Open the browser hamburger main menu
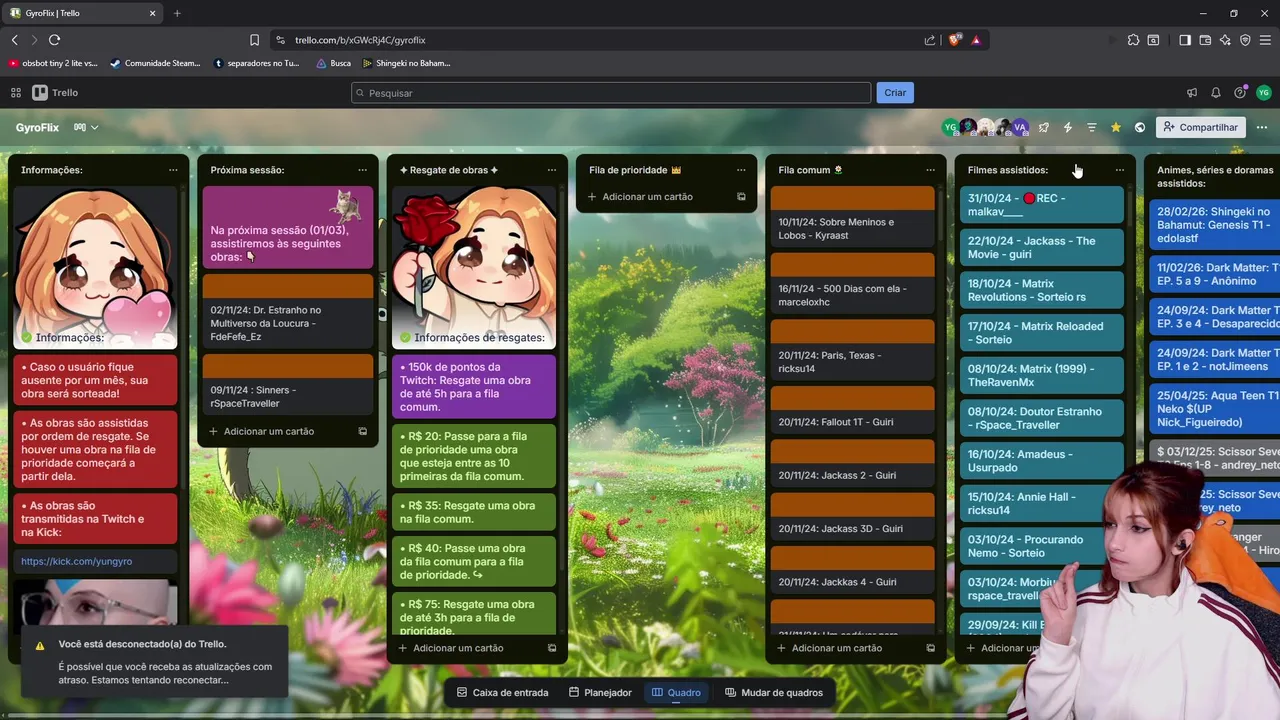The width and height of the screenshot is (1280, 720). point(1266,40)
